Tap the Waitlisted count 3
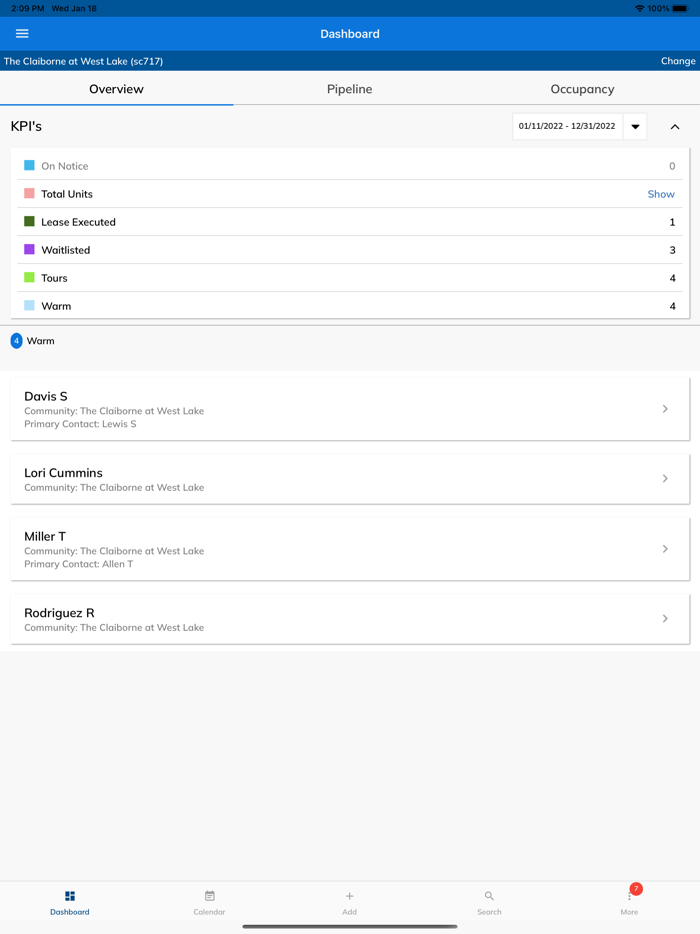 point(673,250)
